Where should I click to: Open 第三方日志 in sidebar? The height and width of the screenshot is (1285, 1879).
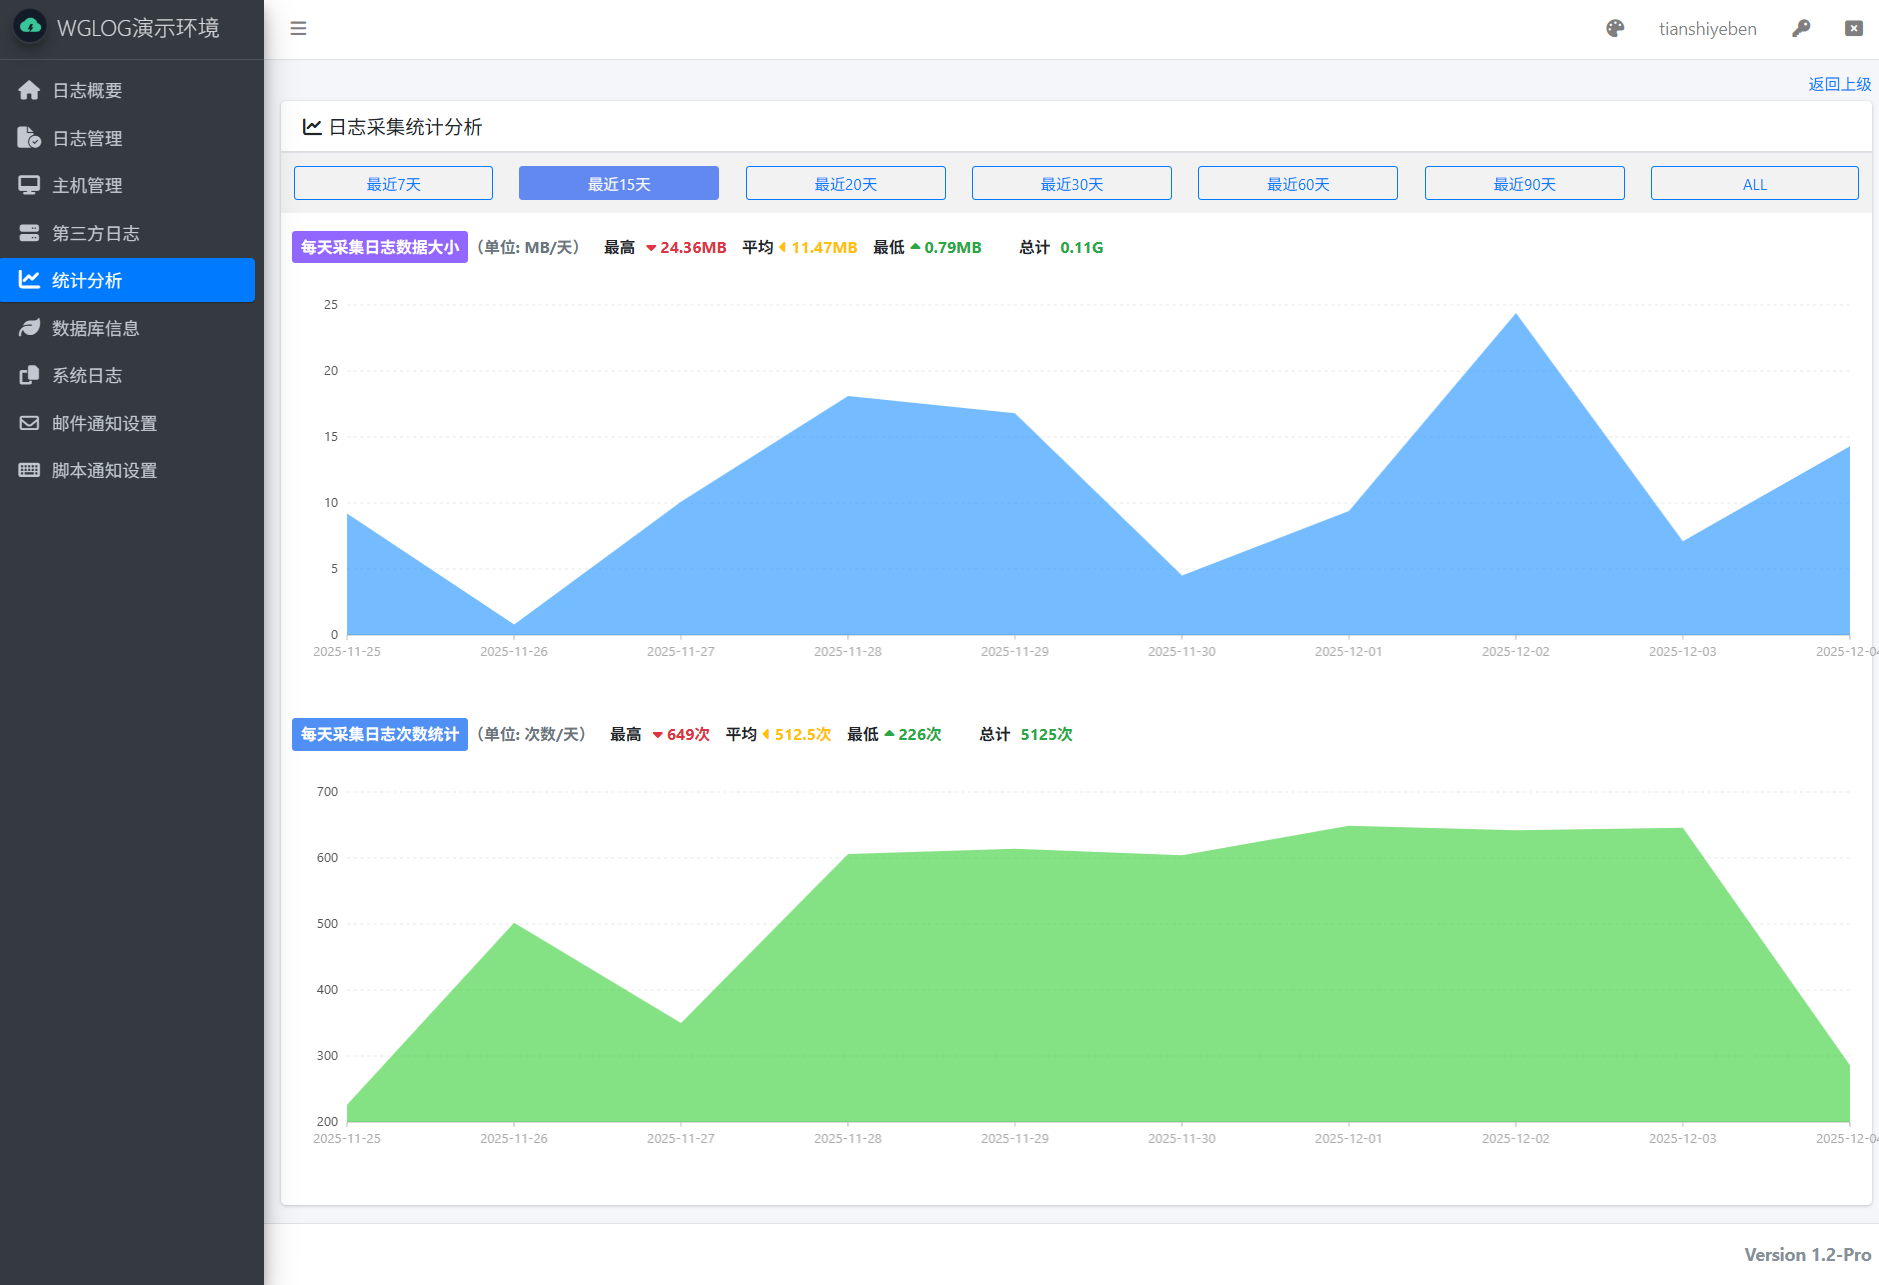coord(128,233)
